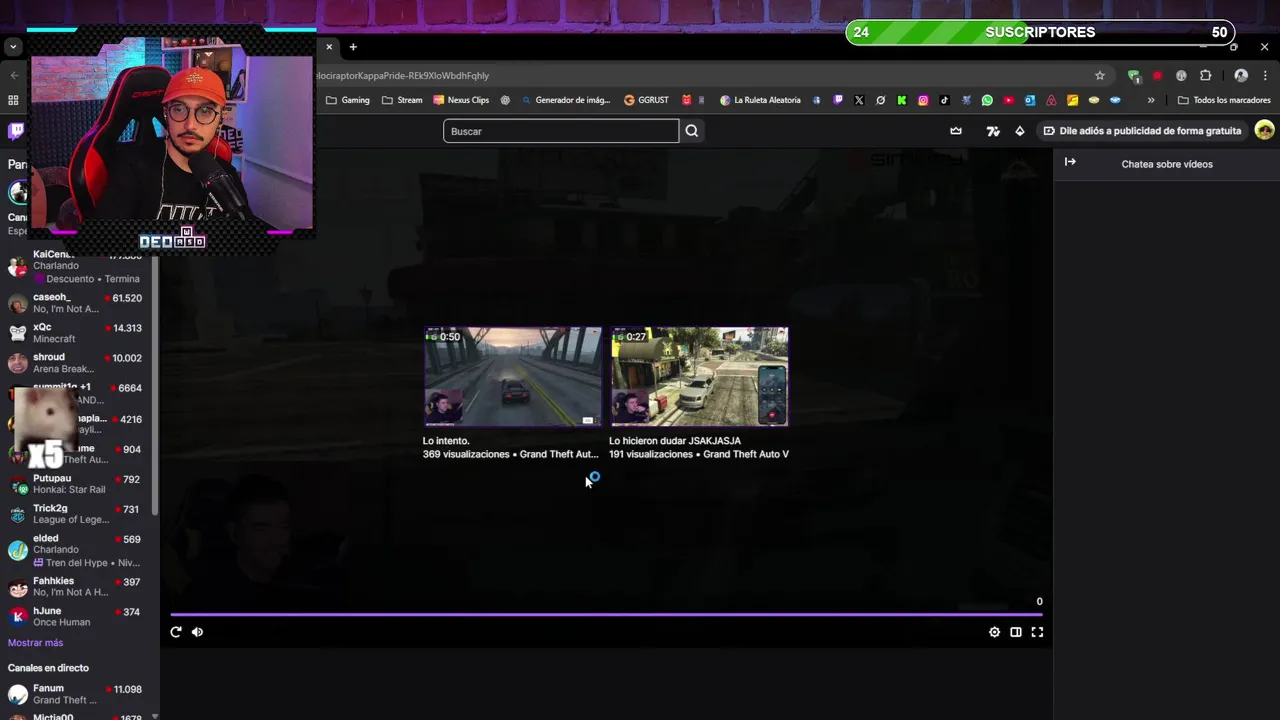Go to Twitch home logo
This screenshot has width=1280, height=720.
tap(16, 131)
